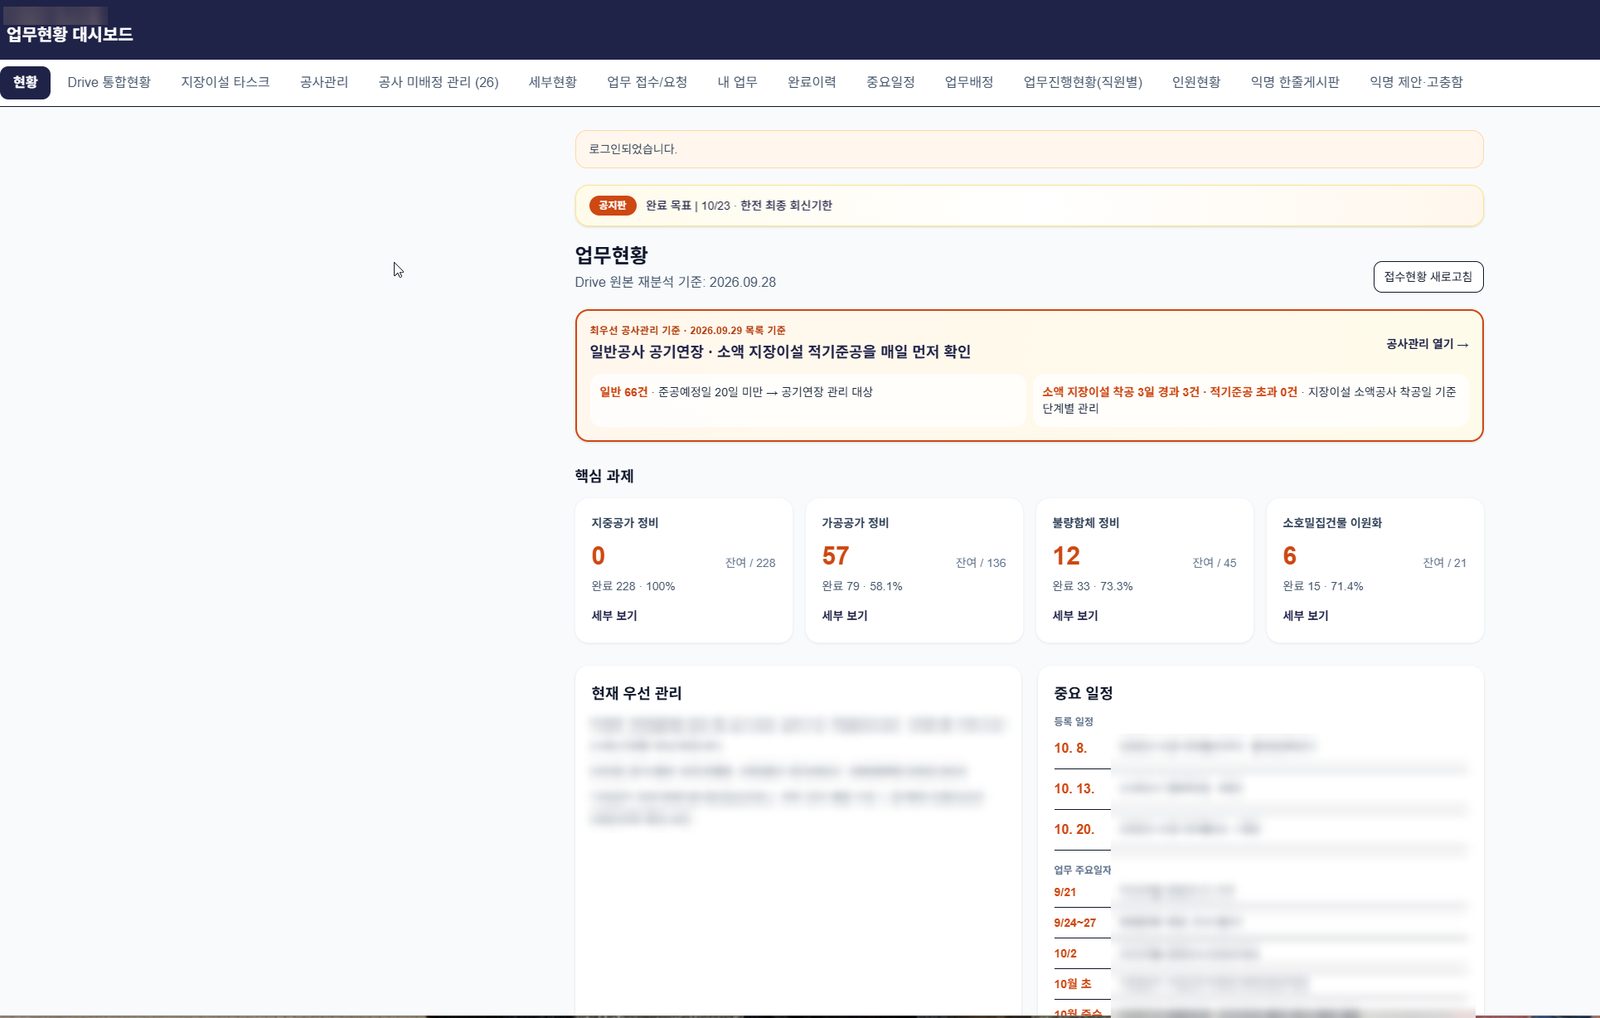The image size is (1600, 1018).
Task: Click the 완료 목표 10/23 notice text
Action: [739, 205]
